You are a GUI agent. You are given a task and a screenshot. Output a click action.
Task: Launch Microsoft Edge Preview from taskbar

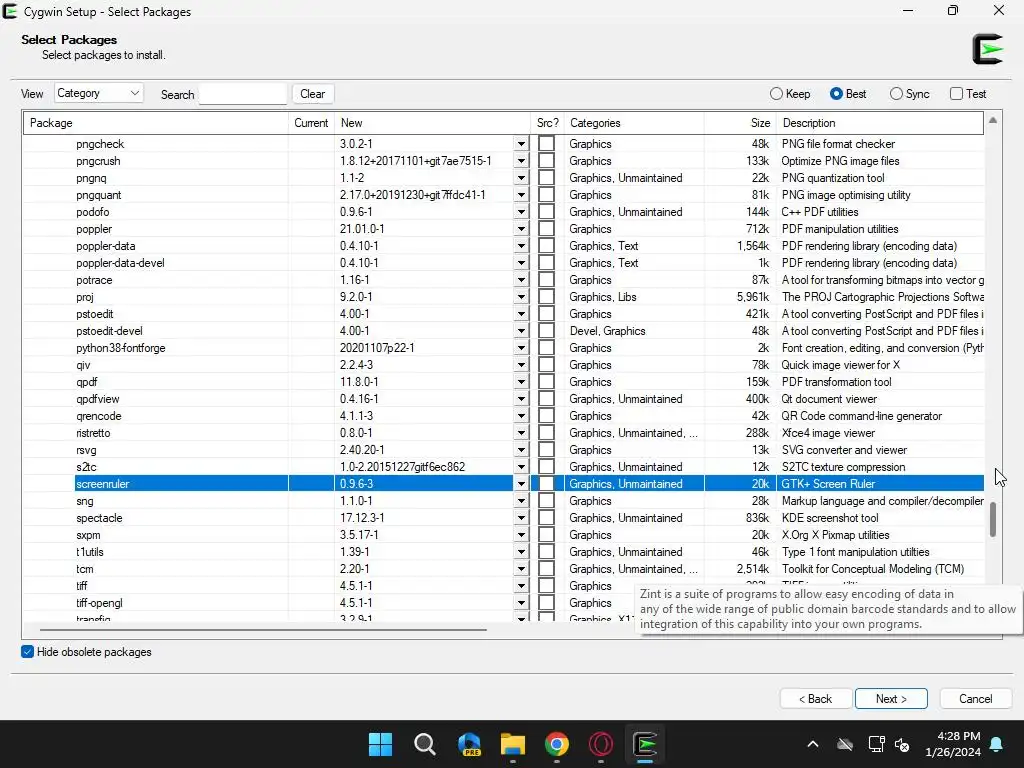(469, 744)
